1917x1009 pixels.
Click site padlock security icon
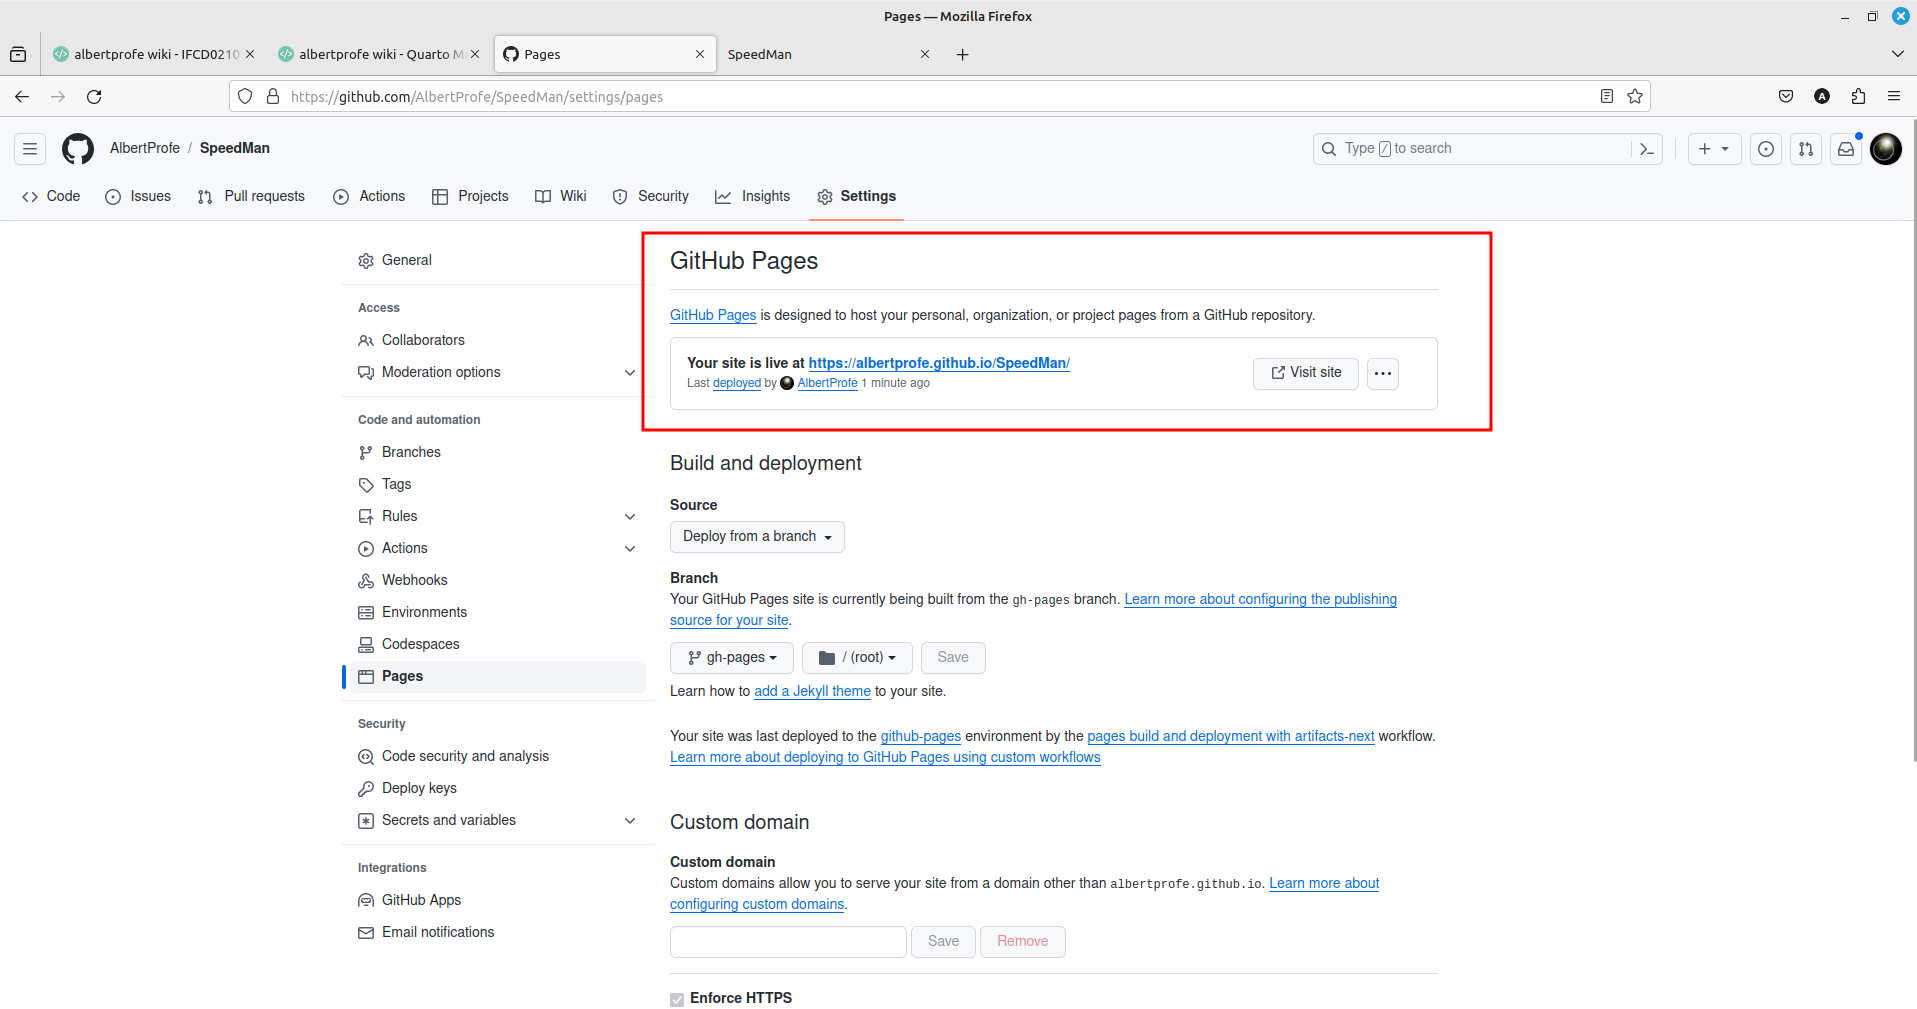point(272,97)
